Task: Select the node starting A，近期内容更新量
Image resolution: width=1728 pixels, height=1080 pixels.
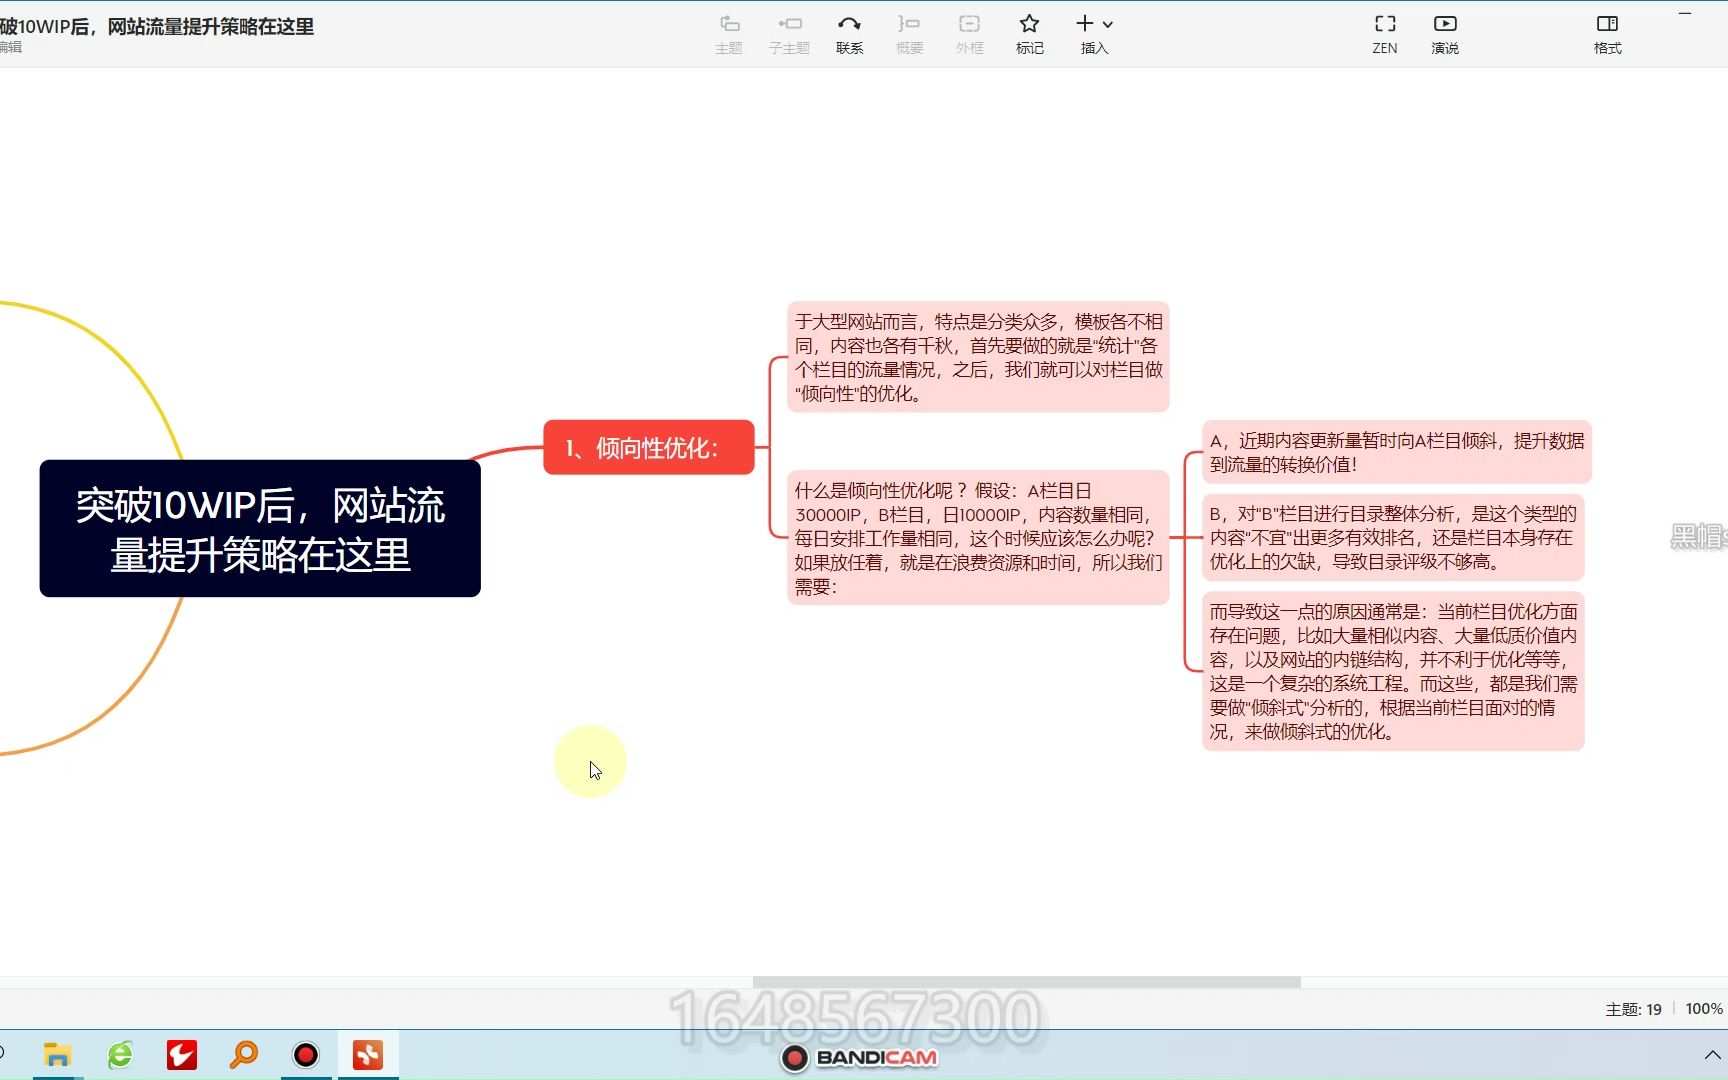Action: click(x=1396, y=452)
